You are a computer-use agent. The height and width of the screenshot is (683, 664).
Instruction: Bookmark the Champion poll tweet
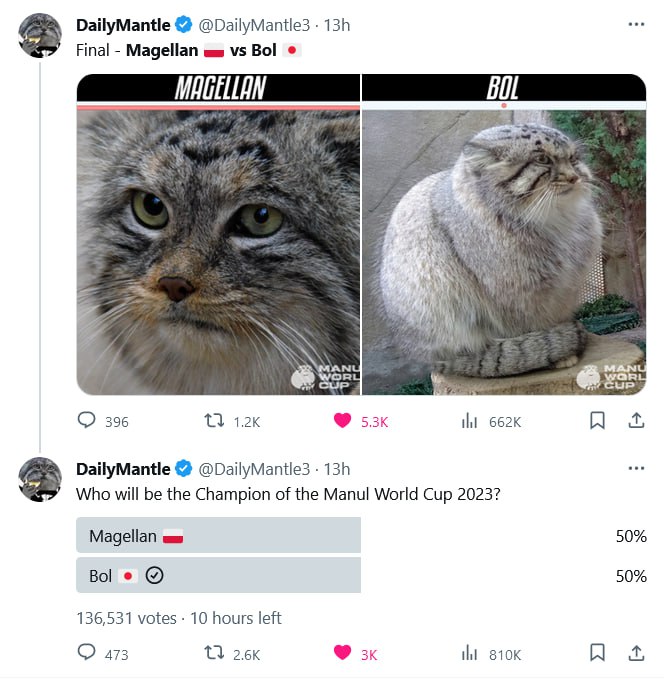pos(597,653)
